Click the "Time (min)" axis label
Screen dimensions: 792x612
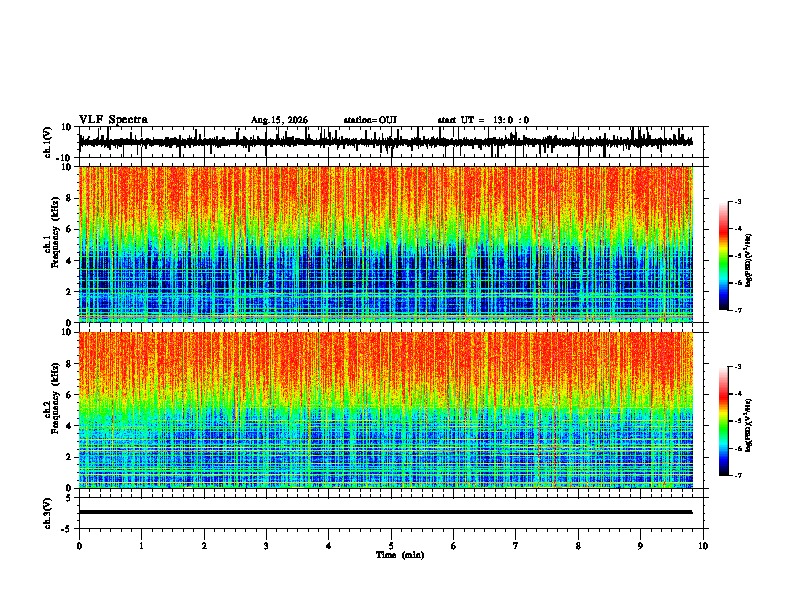400,555
